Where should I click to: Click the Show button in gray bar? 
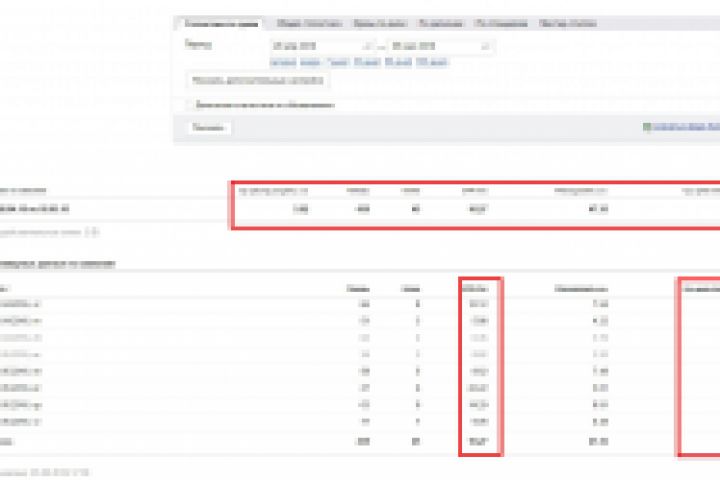pos(208,128)
